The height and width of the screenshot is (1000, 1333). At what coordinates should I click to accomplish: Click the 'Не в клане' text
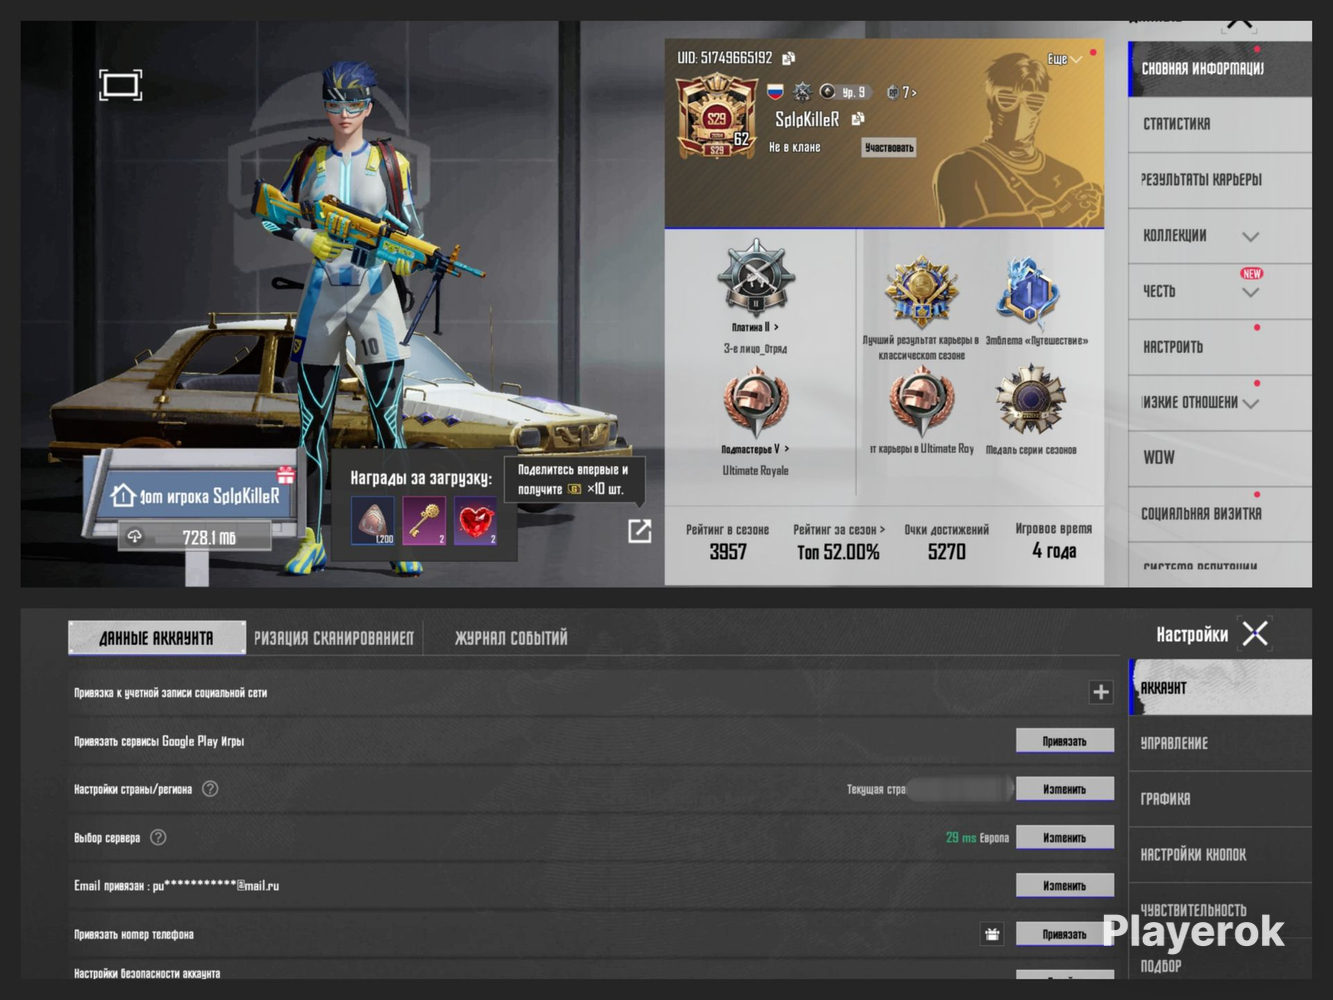coord(795,148)
